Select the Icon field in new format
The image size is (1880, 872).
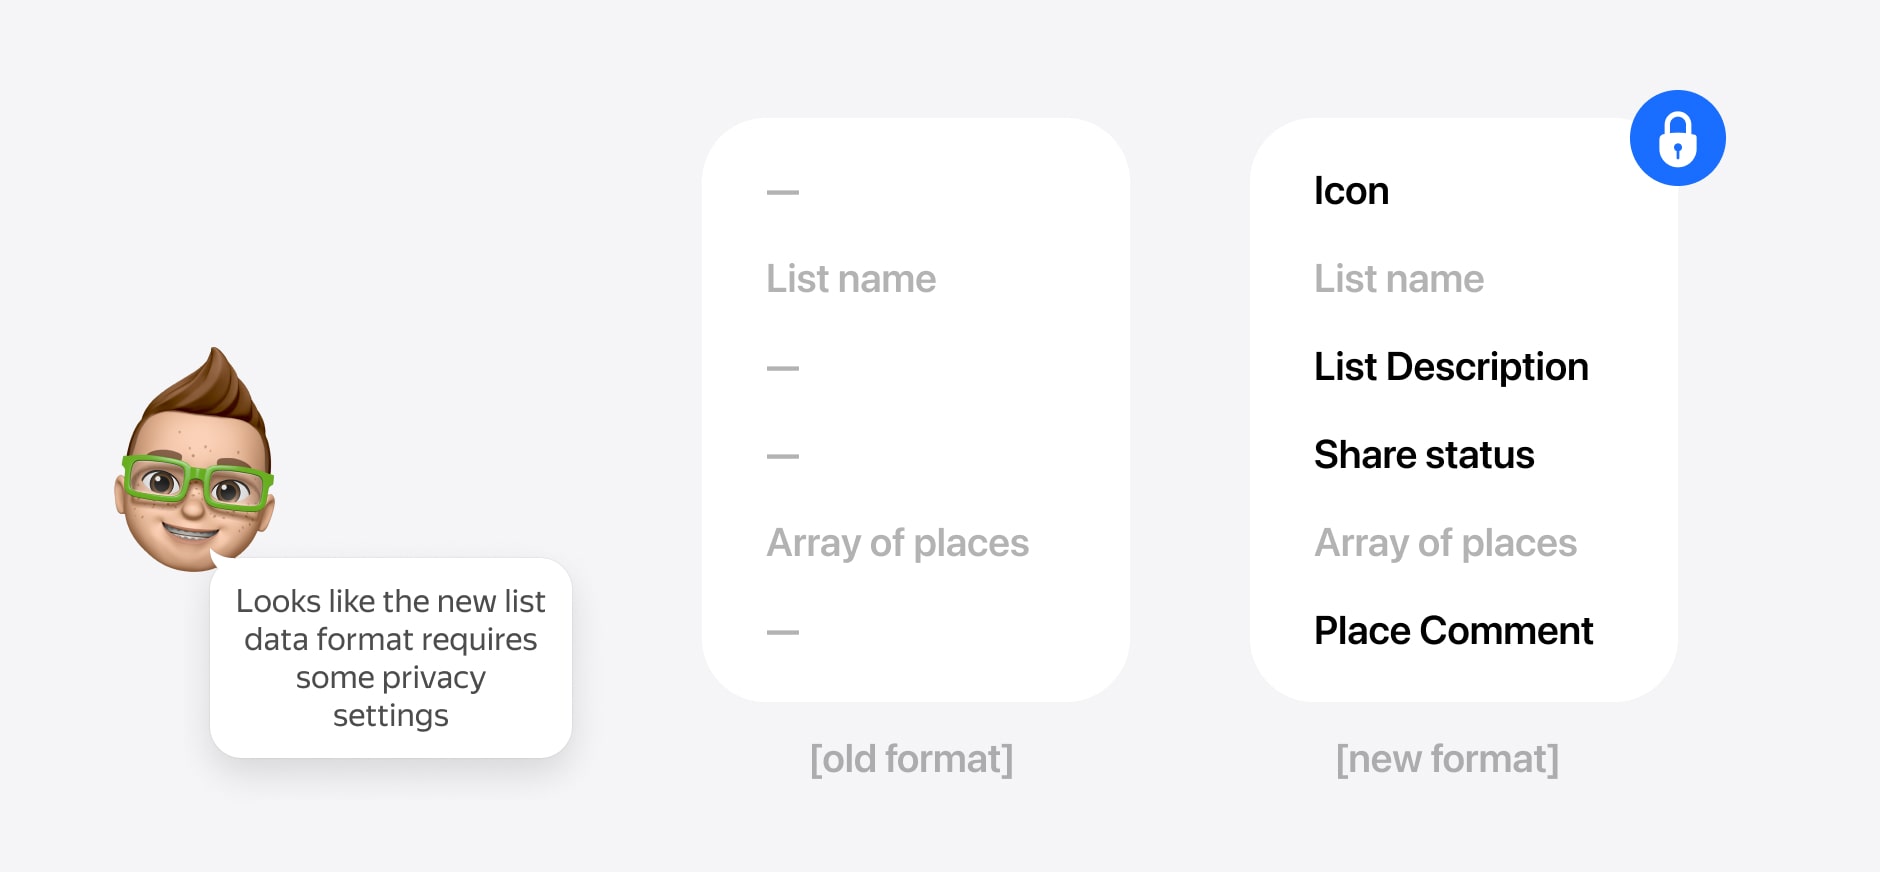point(1351,191)
